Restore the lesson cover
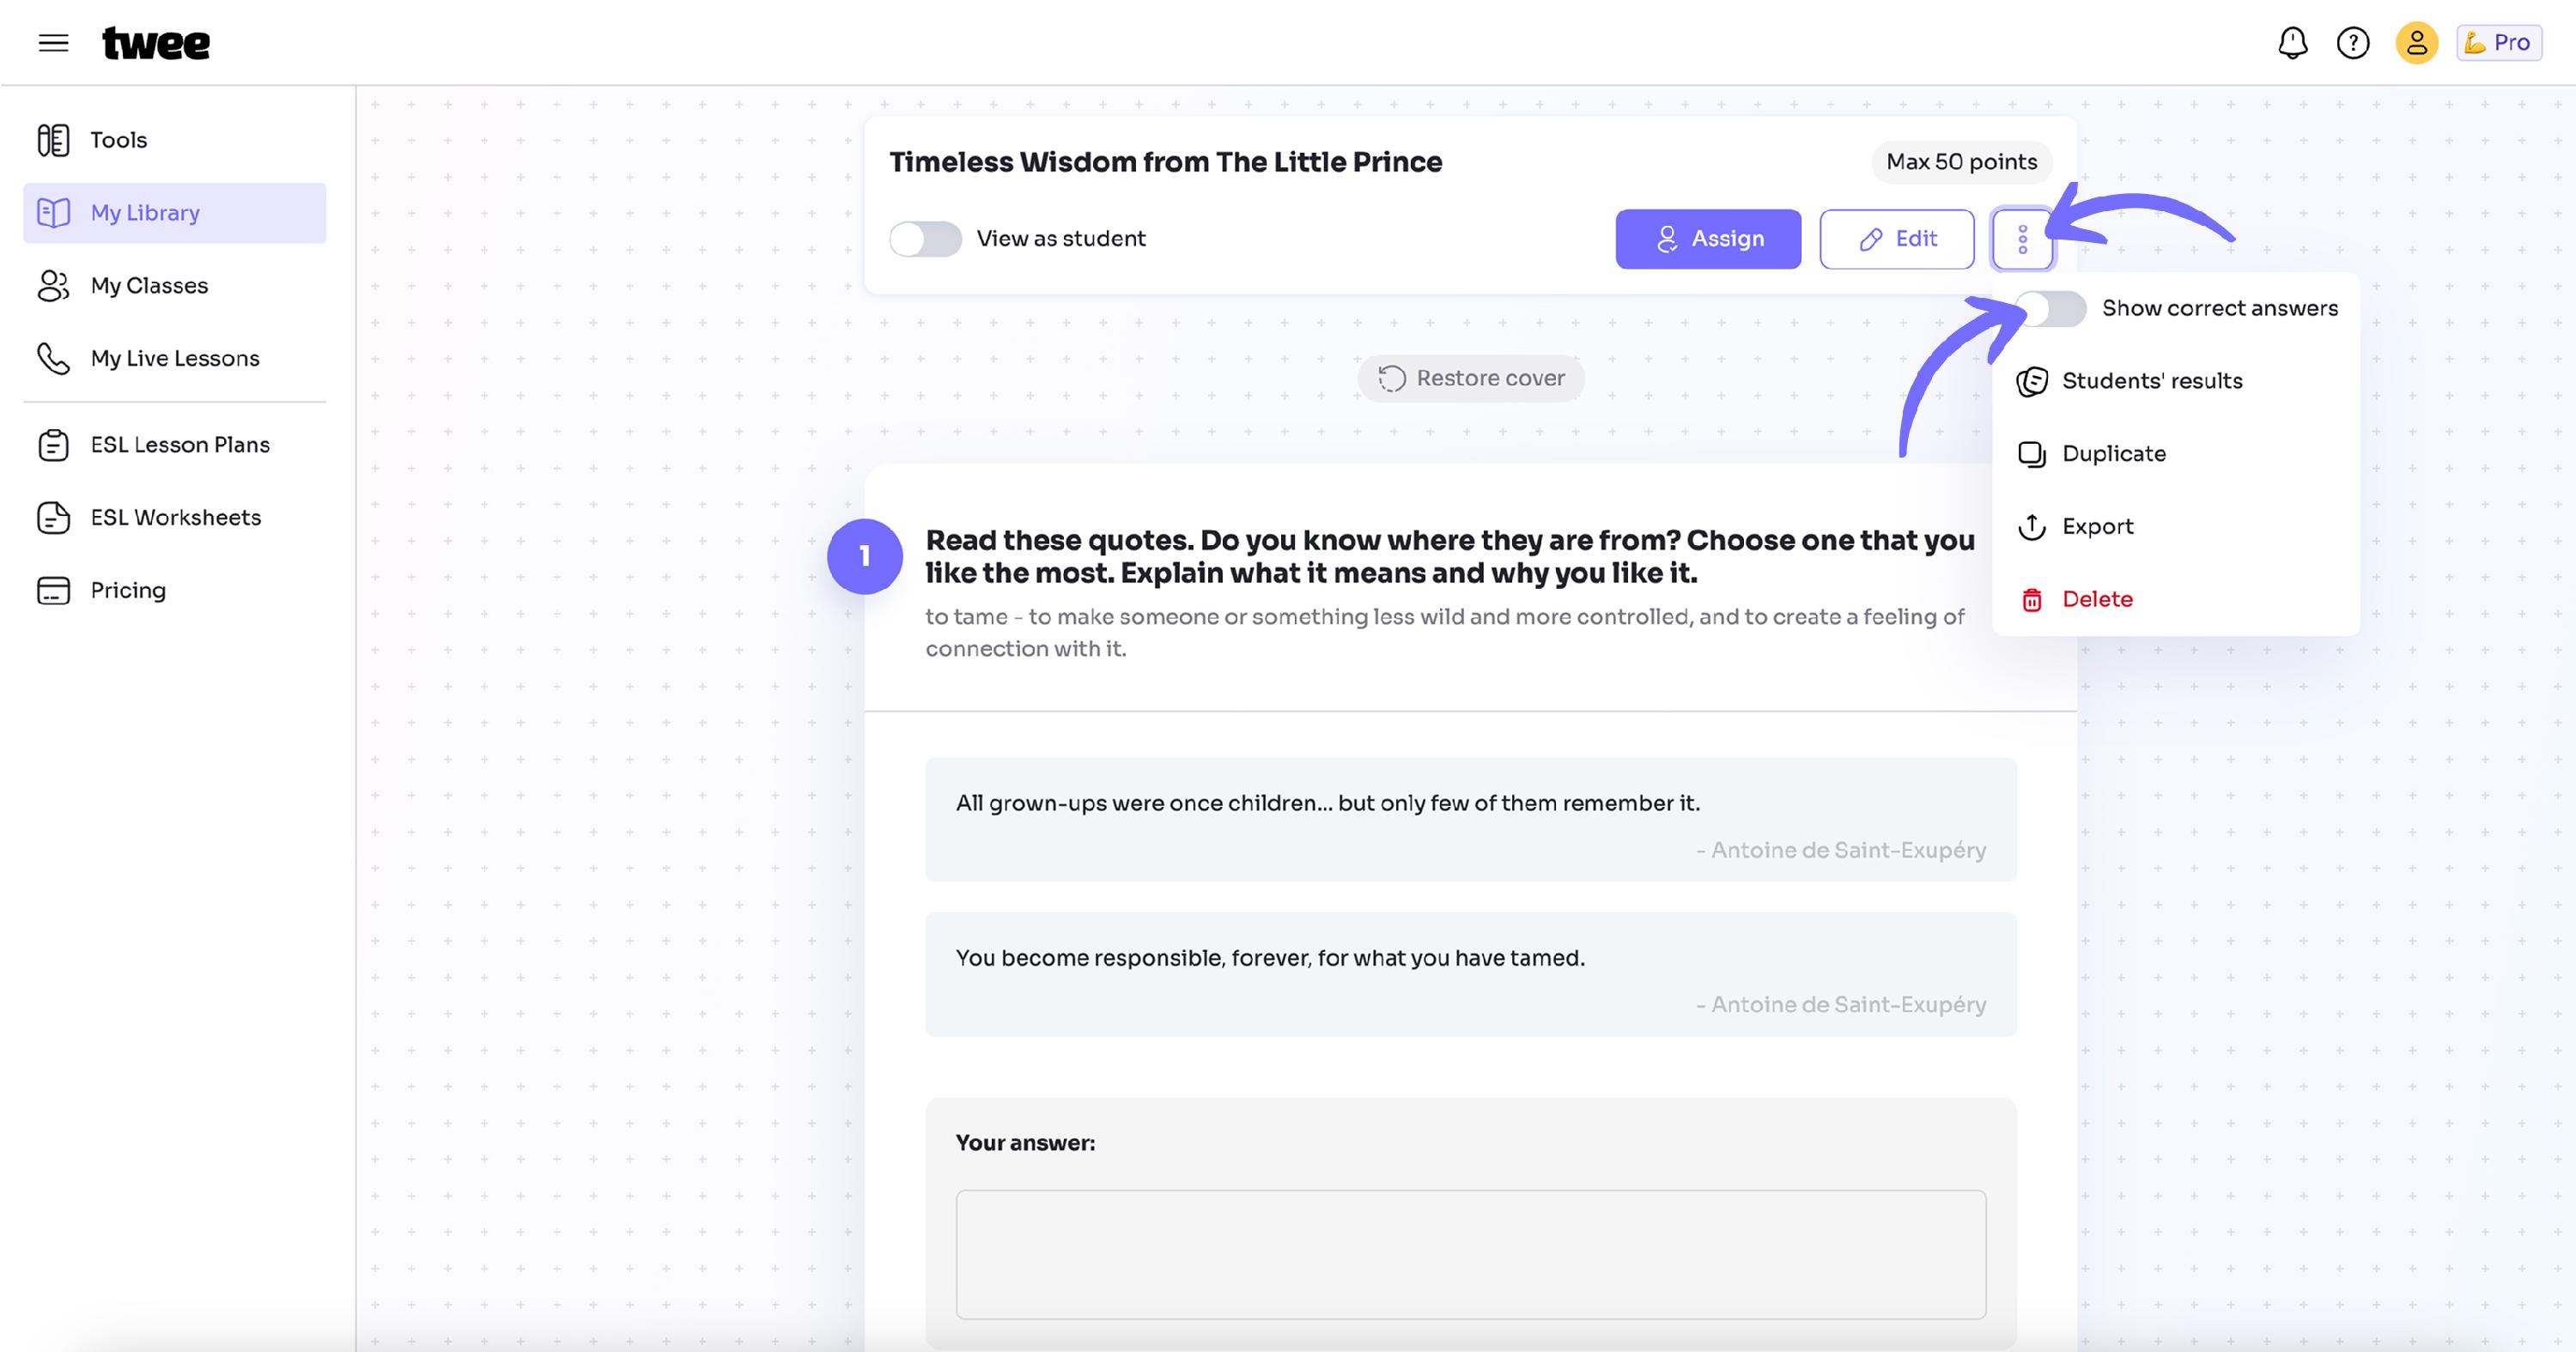 click(x=1471, y=379)
